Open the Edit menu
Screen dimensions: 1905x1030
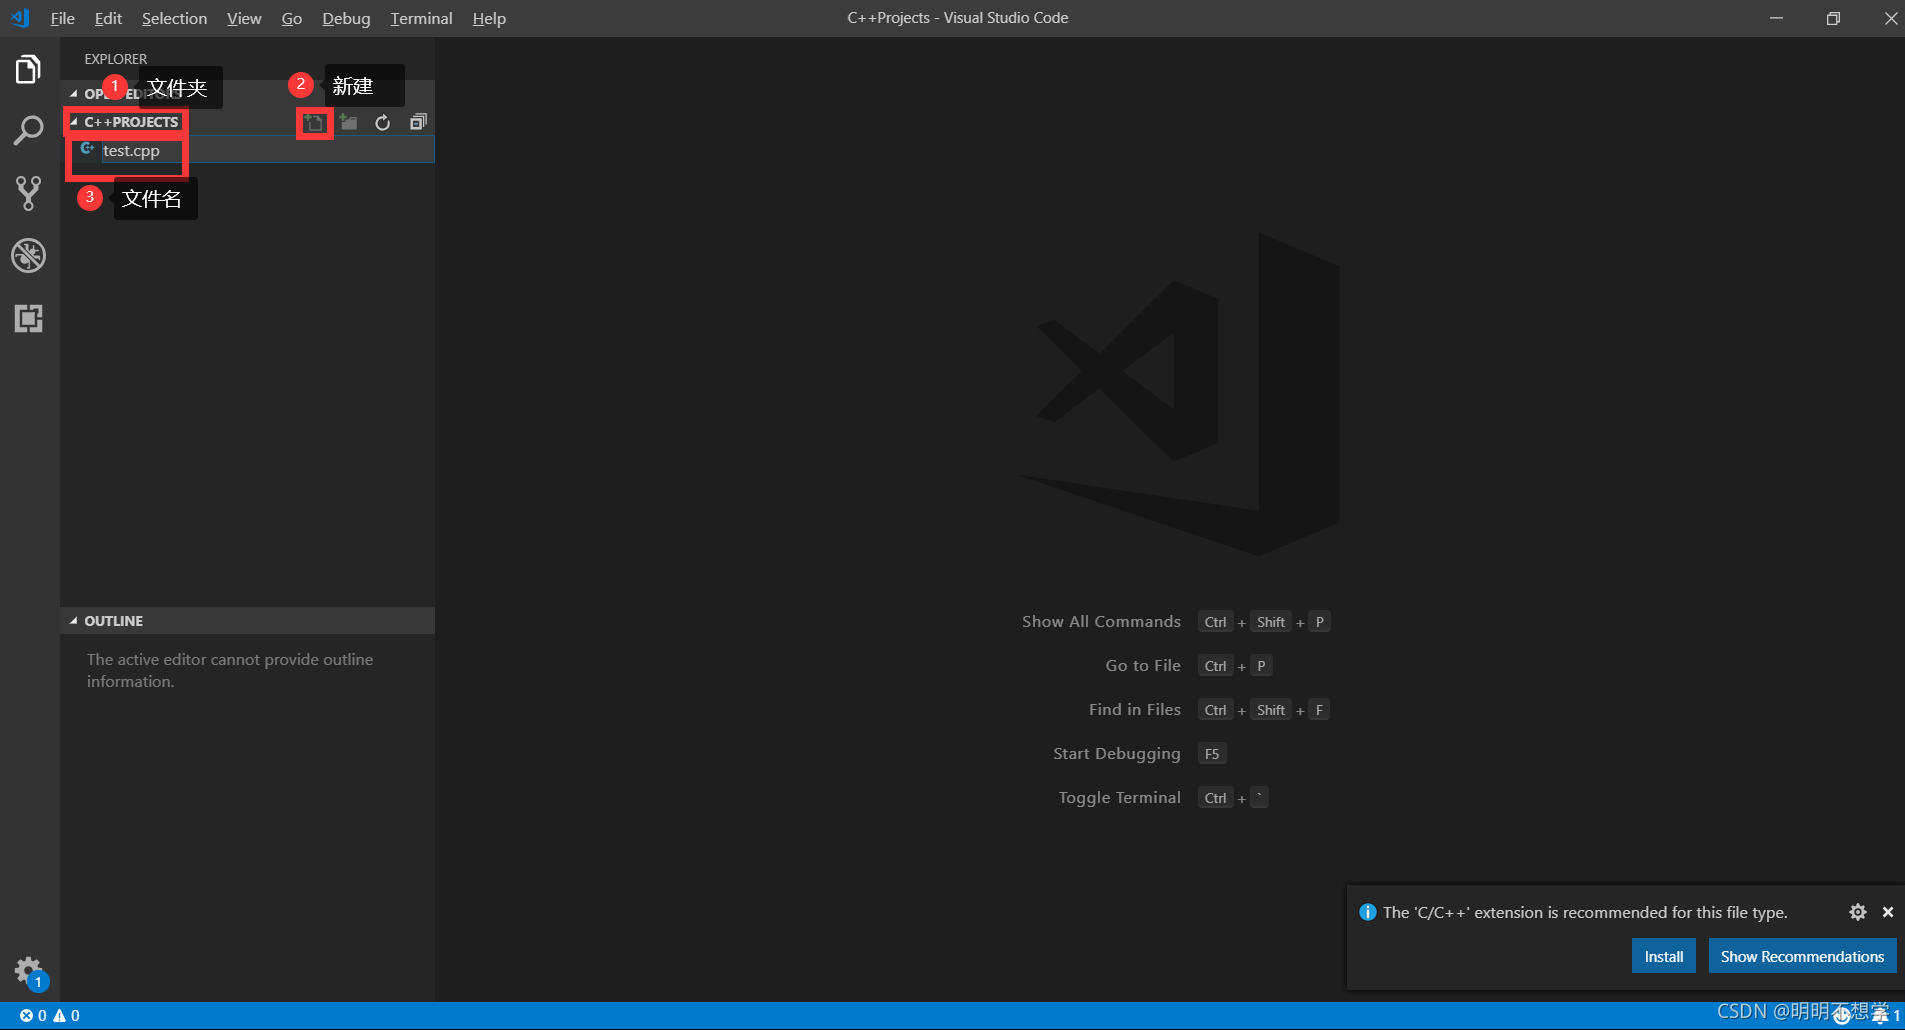tap(108, 18)
